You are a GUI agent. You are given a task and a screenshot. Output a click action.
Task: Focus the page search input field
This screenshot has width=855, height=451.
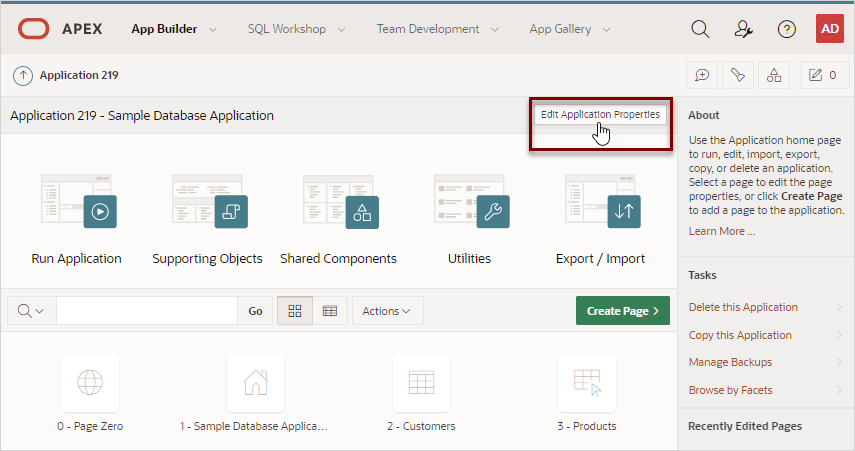[147, 311]
